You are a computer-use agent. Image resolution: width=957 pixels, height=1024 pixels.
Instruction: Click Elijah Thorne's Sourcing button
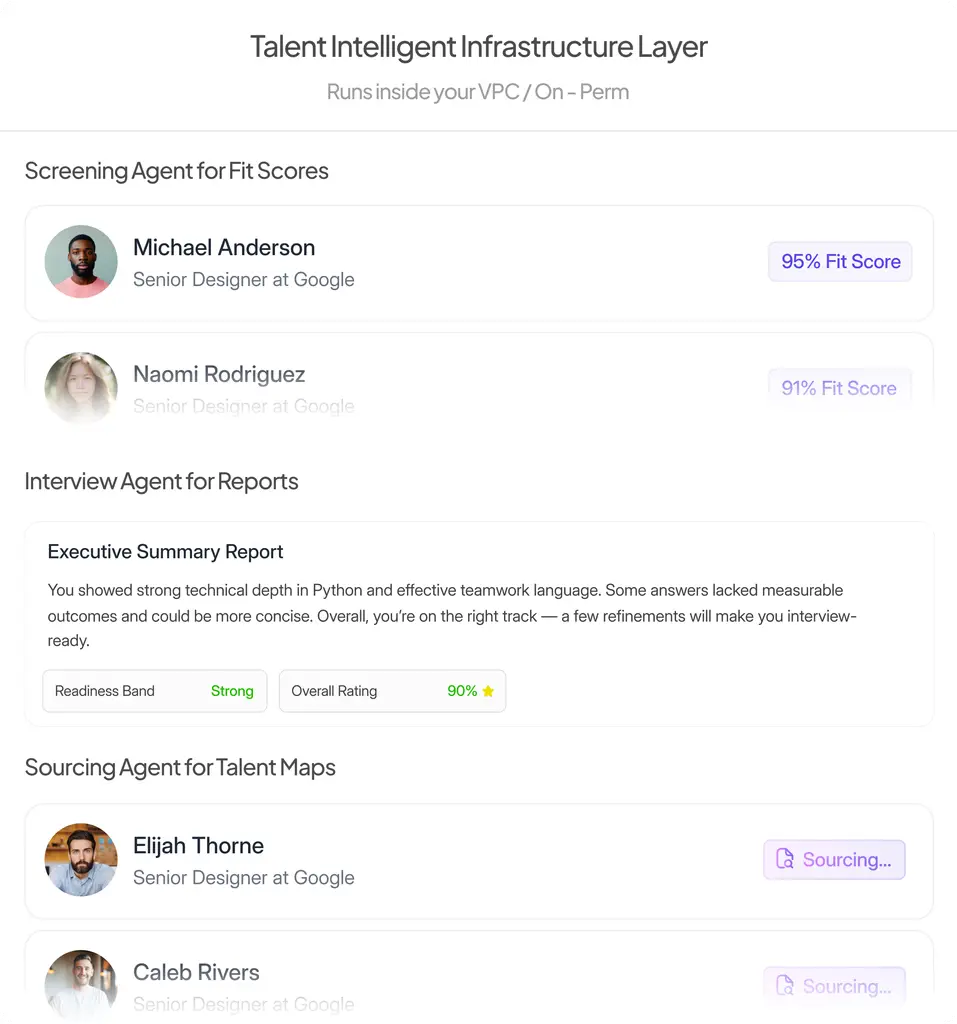(x=834, y=859)
